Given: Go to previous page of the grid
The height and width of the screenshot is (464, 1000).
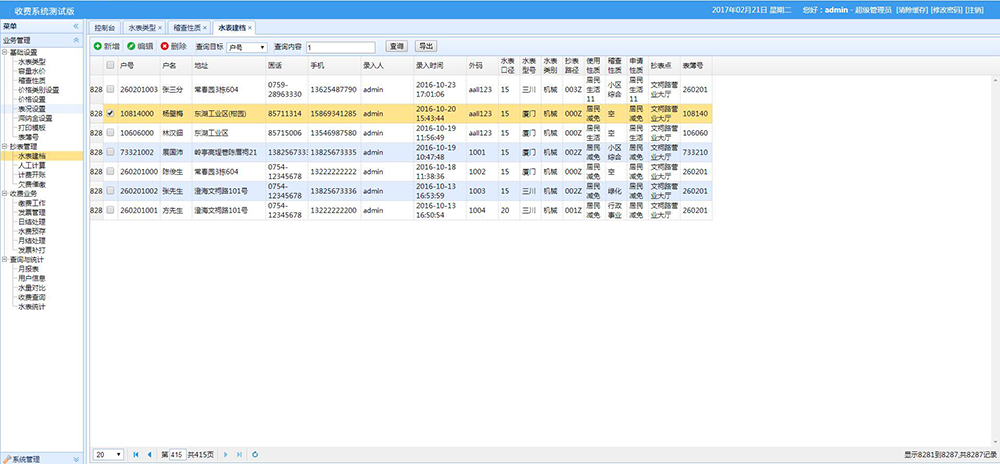Looking at the screenshot, I should tap(149, 454).
